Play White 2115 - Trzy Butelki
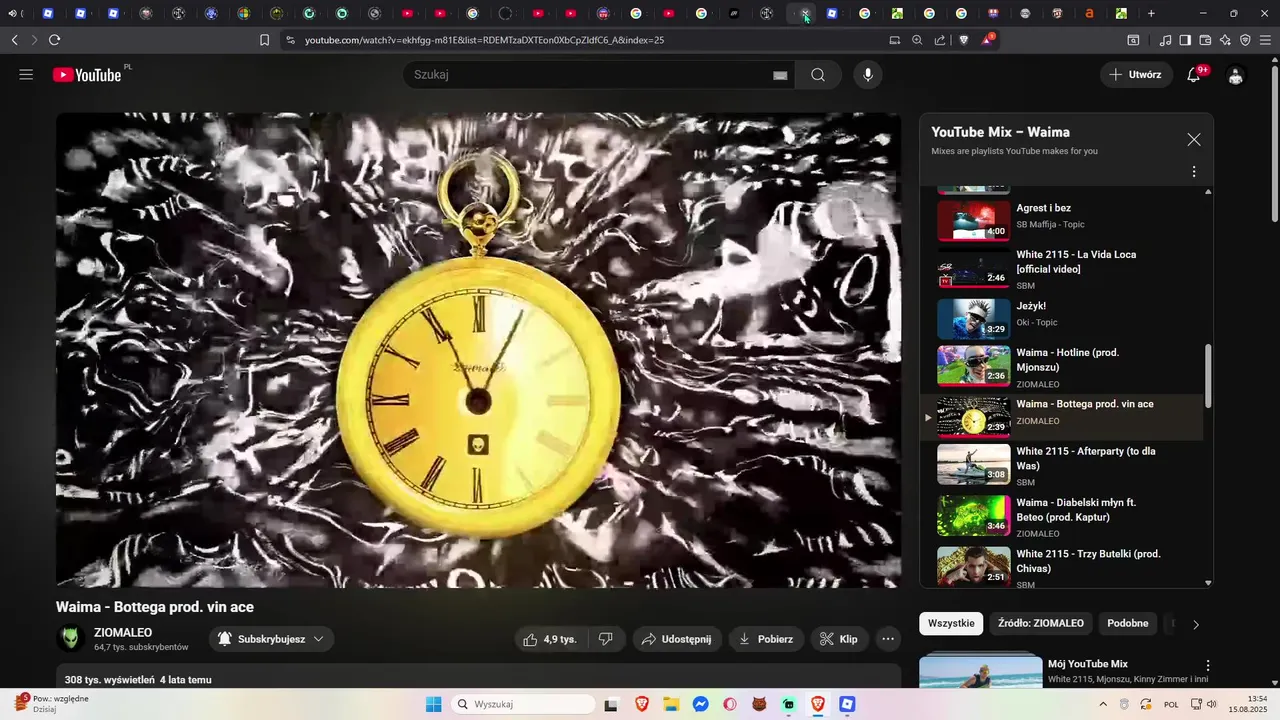 1062,565
